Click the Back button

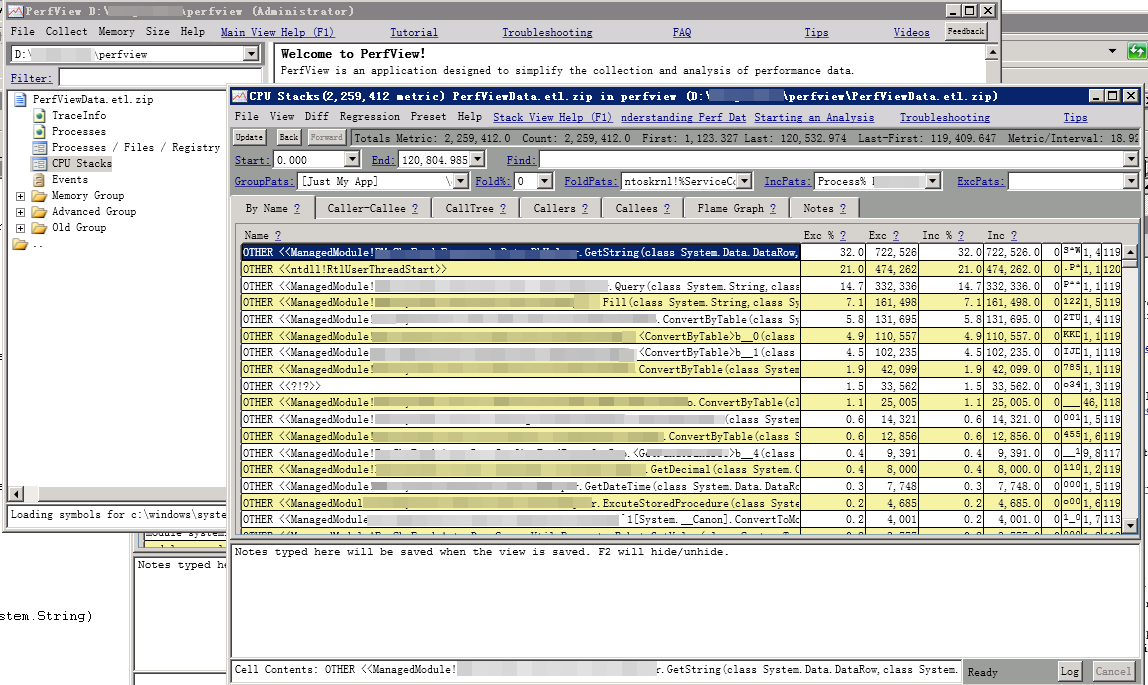[x=289, y=138]
